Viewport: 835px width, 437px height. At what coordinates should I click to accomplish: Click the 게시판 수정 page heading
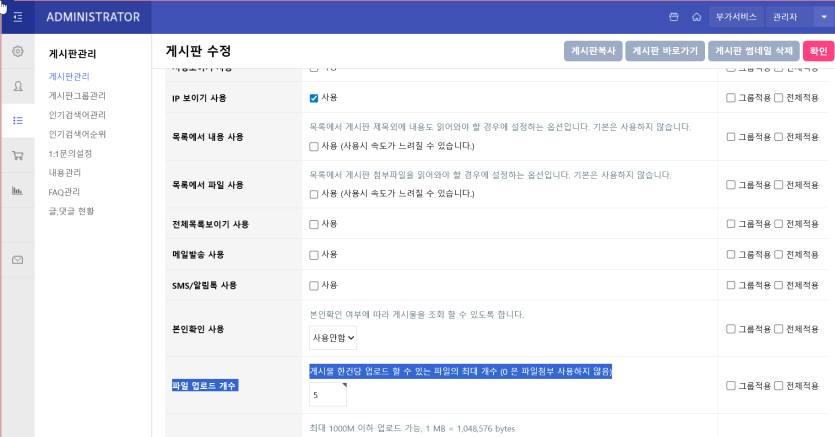(199, 51)
